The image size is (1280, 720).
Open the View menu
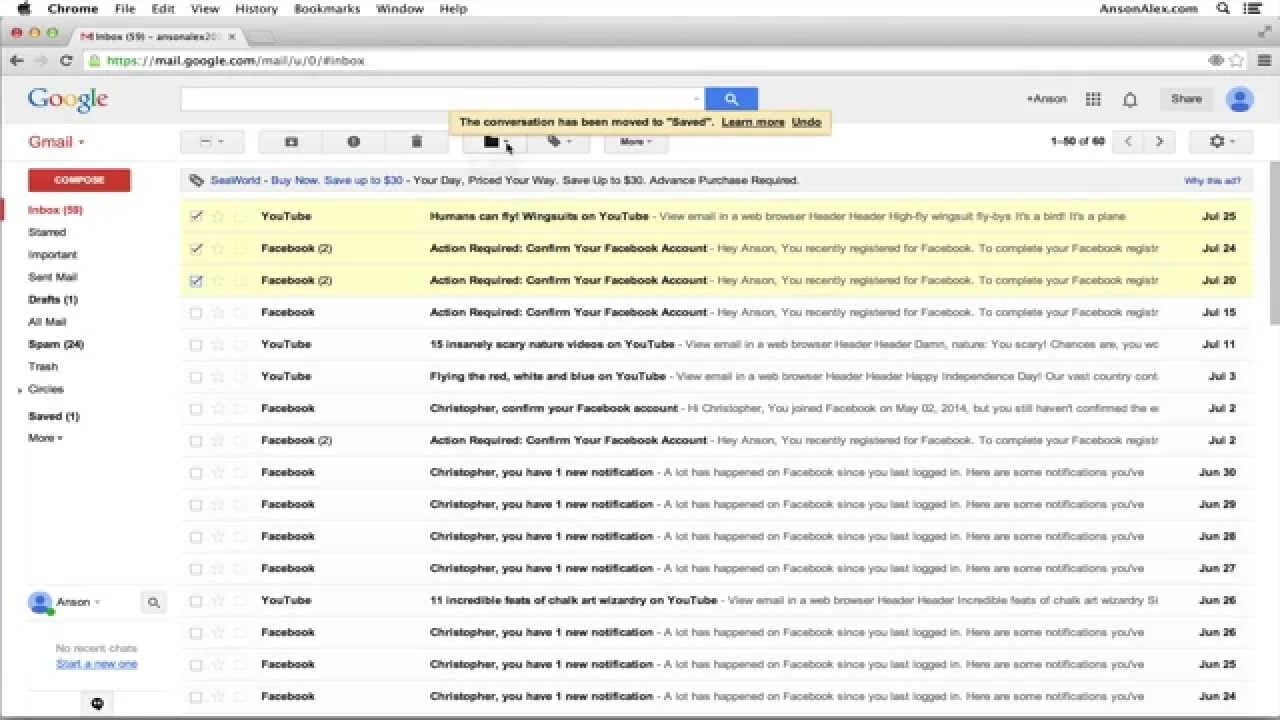(x=205, y=9)
